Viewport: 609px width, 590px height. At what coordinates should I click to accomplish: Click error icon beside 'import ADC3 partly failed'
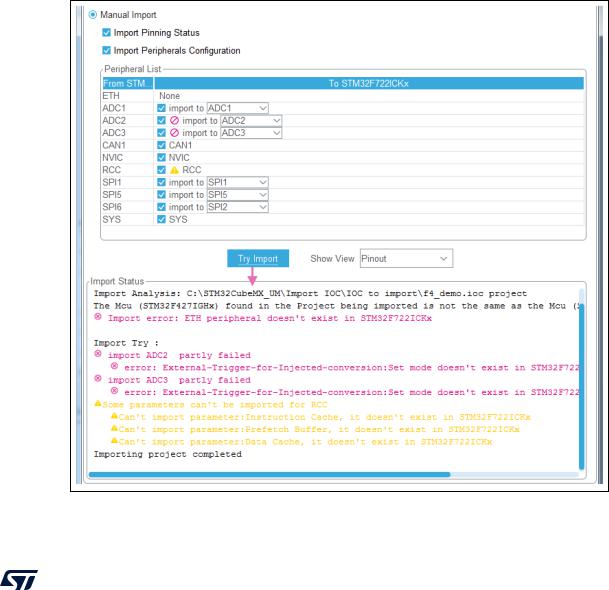[98, 379]
